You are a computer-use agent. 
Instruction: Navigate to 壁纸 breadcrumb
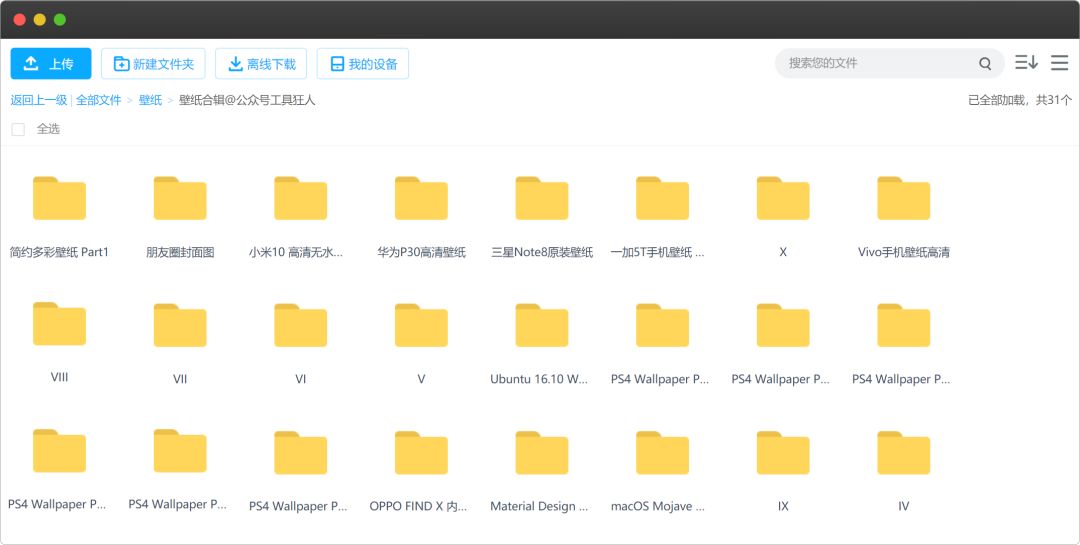150,100
